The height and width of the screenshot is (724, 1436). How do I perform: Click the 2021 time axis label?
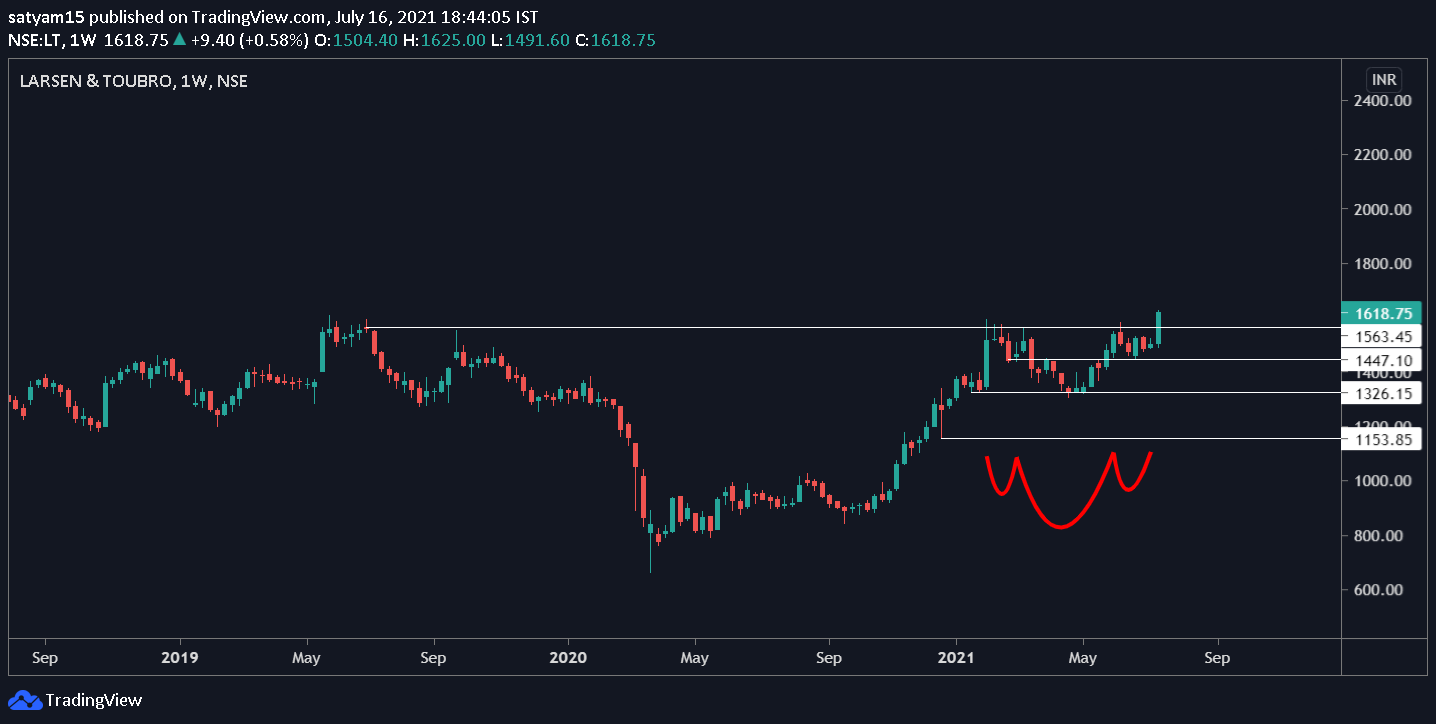955,658
